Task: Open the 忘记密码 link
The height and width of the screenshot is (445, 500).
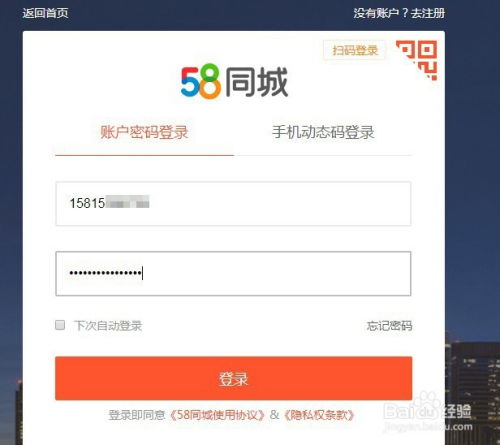Action: 389,326
